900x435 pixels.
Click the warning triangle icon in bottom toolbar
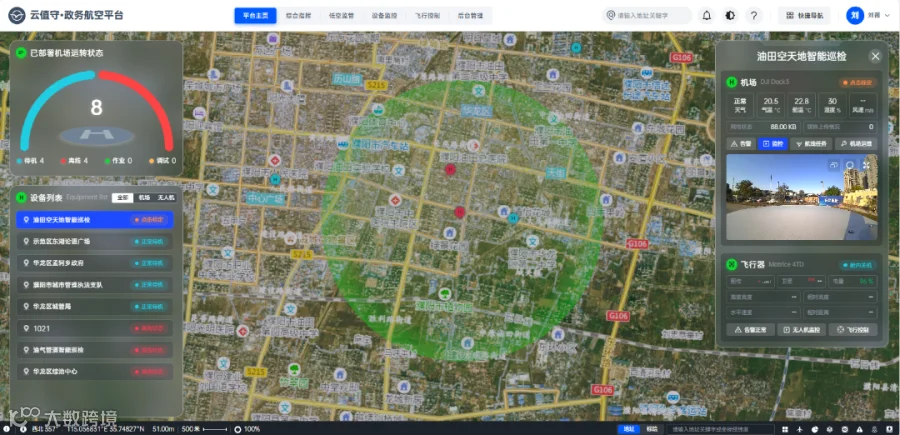(x=859, y=430)
